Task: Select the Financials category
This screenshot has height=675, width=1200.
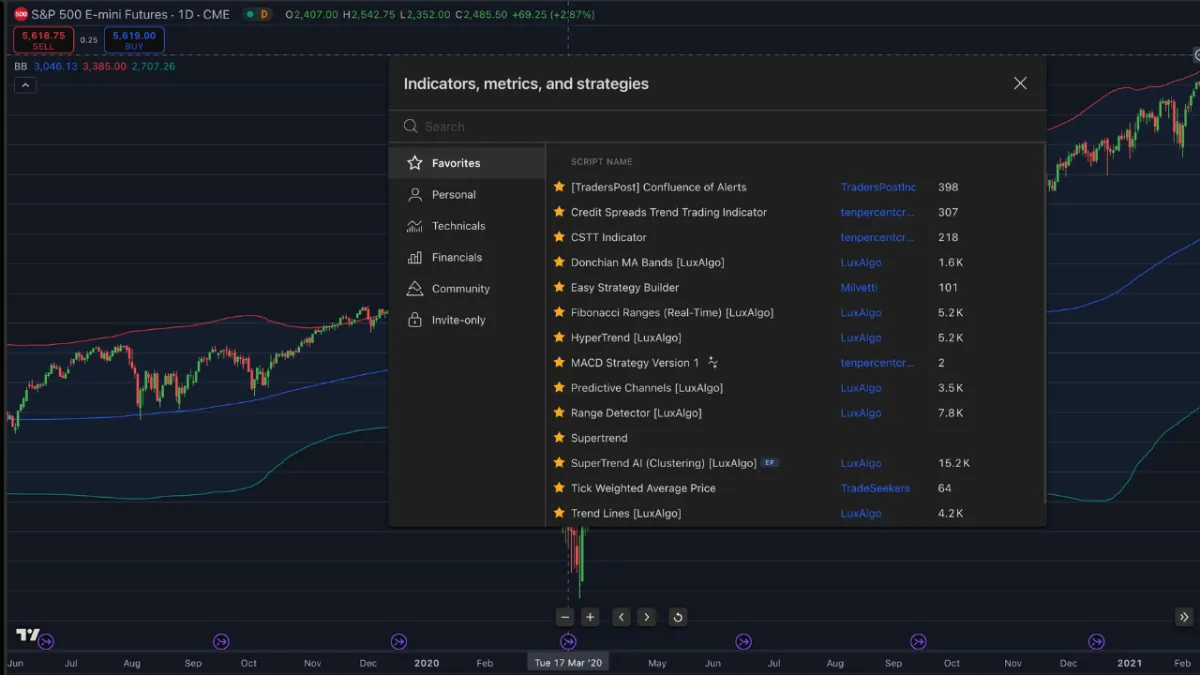Action: coord(467,257)
